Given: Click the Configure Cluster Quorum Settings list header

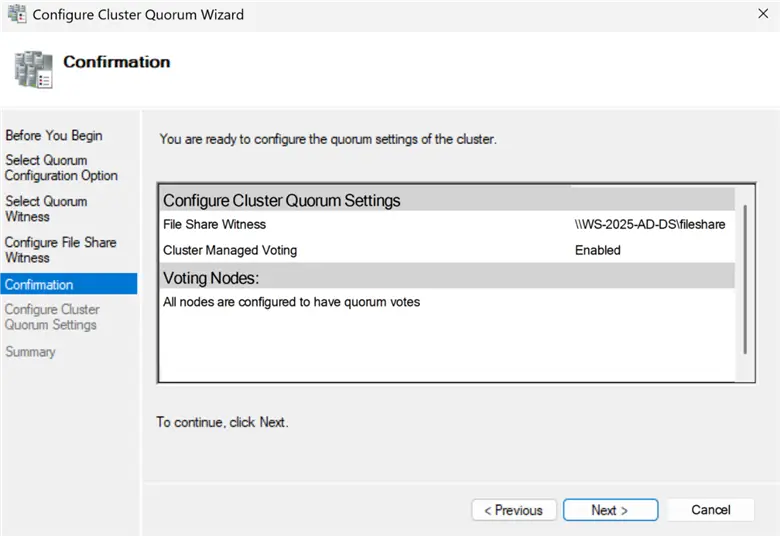Looking at the screenshot, I should tap(446, 200).
